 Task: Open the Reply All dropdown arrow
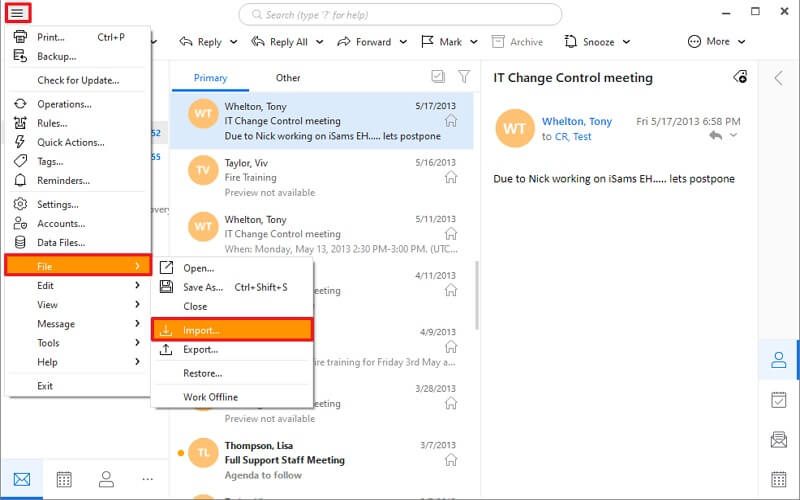[319, 42]
